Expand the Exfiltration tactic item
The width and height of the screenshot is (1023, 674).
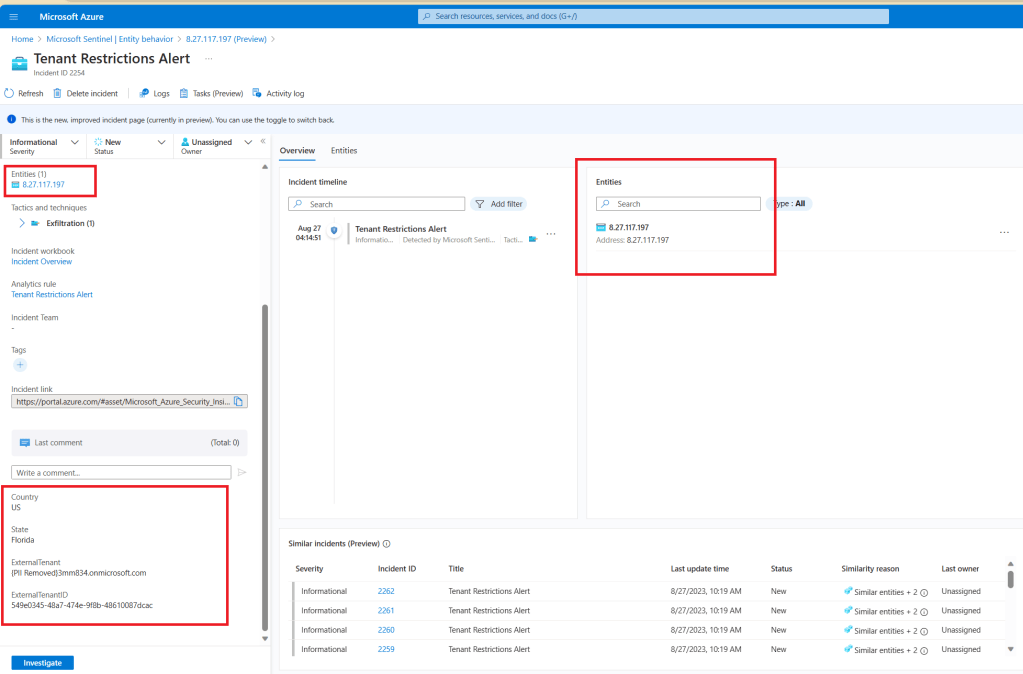pyautogui.click(x=22, y=223)
